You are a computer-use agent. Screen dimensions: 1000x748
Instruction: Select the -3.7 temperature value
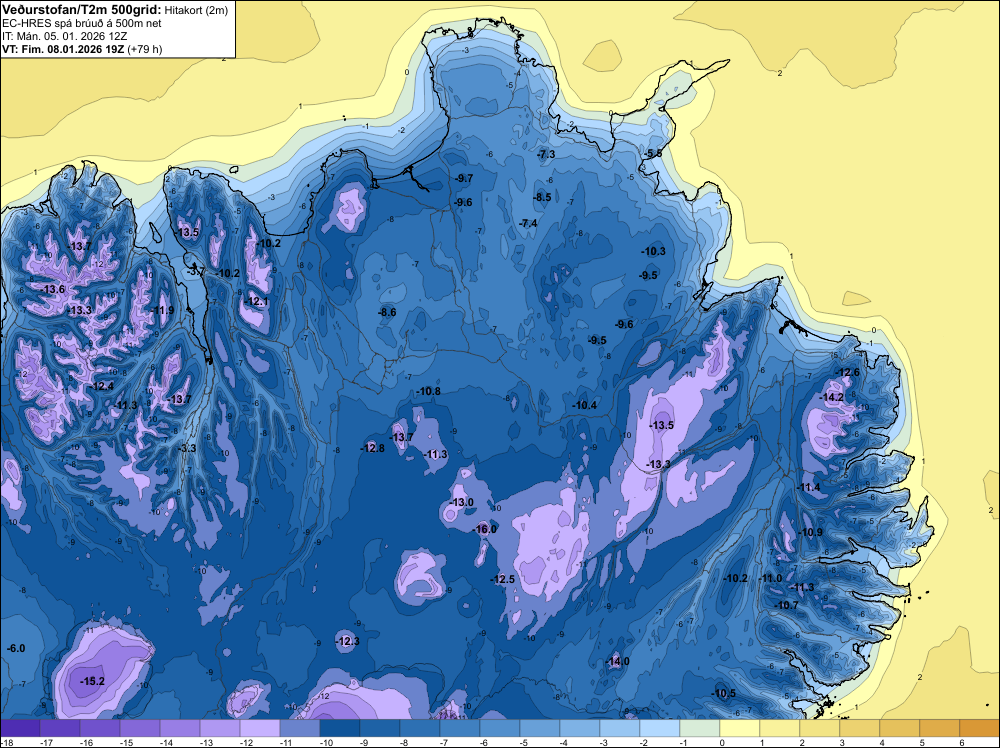tap(195, 272)
